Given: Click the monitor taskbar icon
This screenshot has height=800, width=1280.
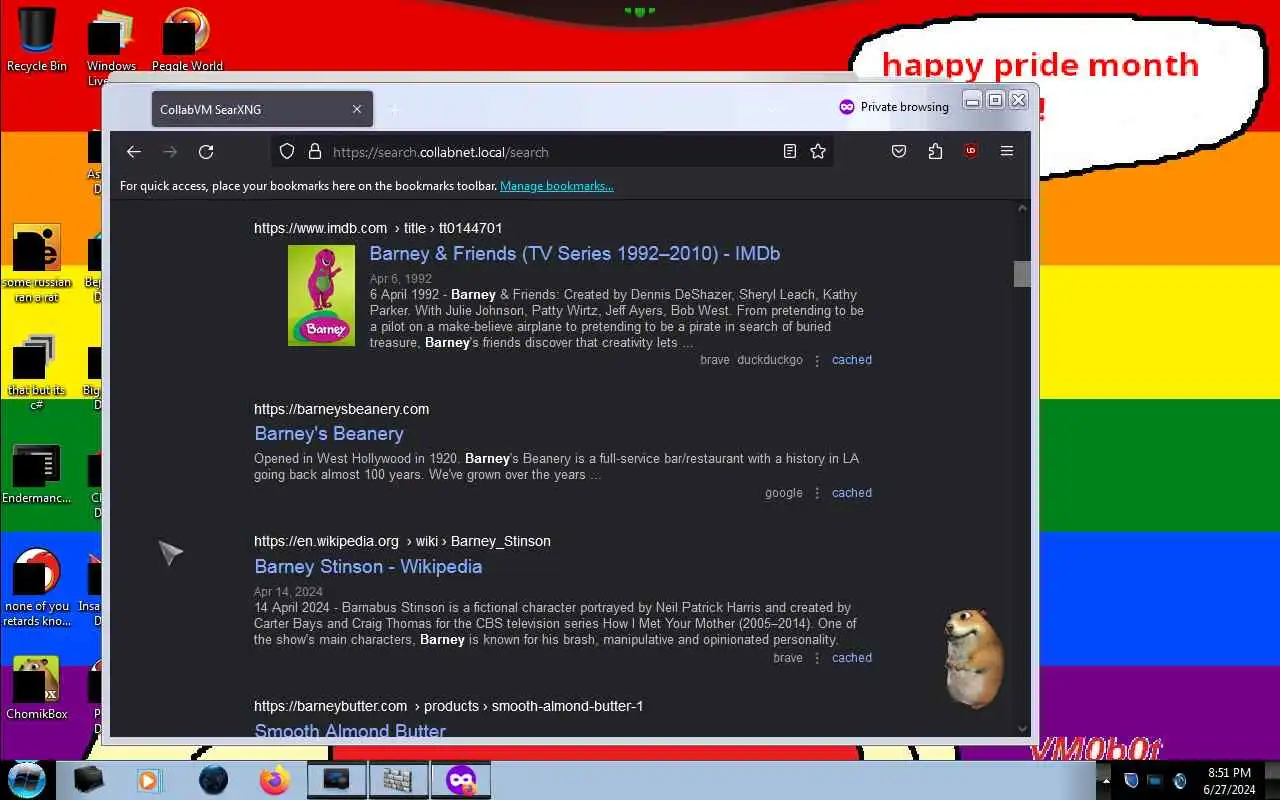Looking at the screenshot, I should [x=336, y=780].
